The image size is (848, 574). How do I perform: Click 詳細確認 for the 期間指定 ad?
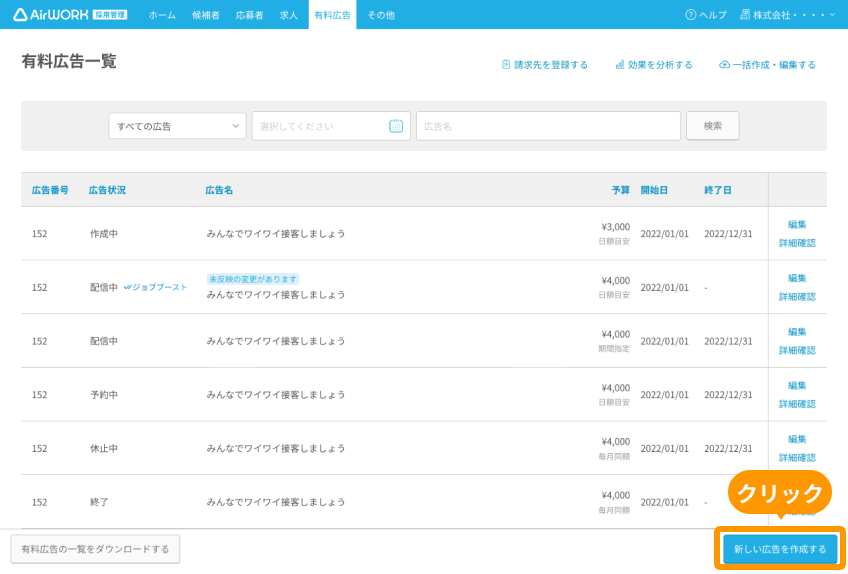pyautogui.click(x=797, y=350)
